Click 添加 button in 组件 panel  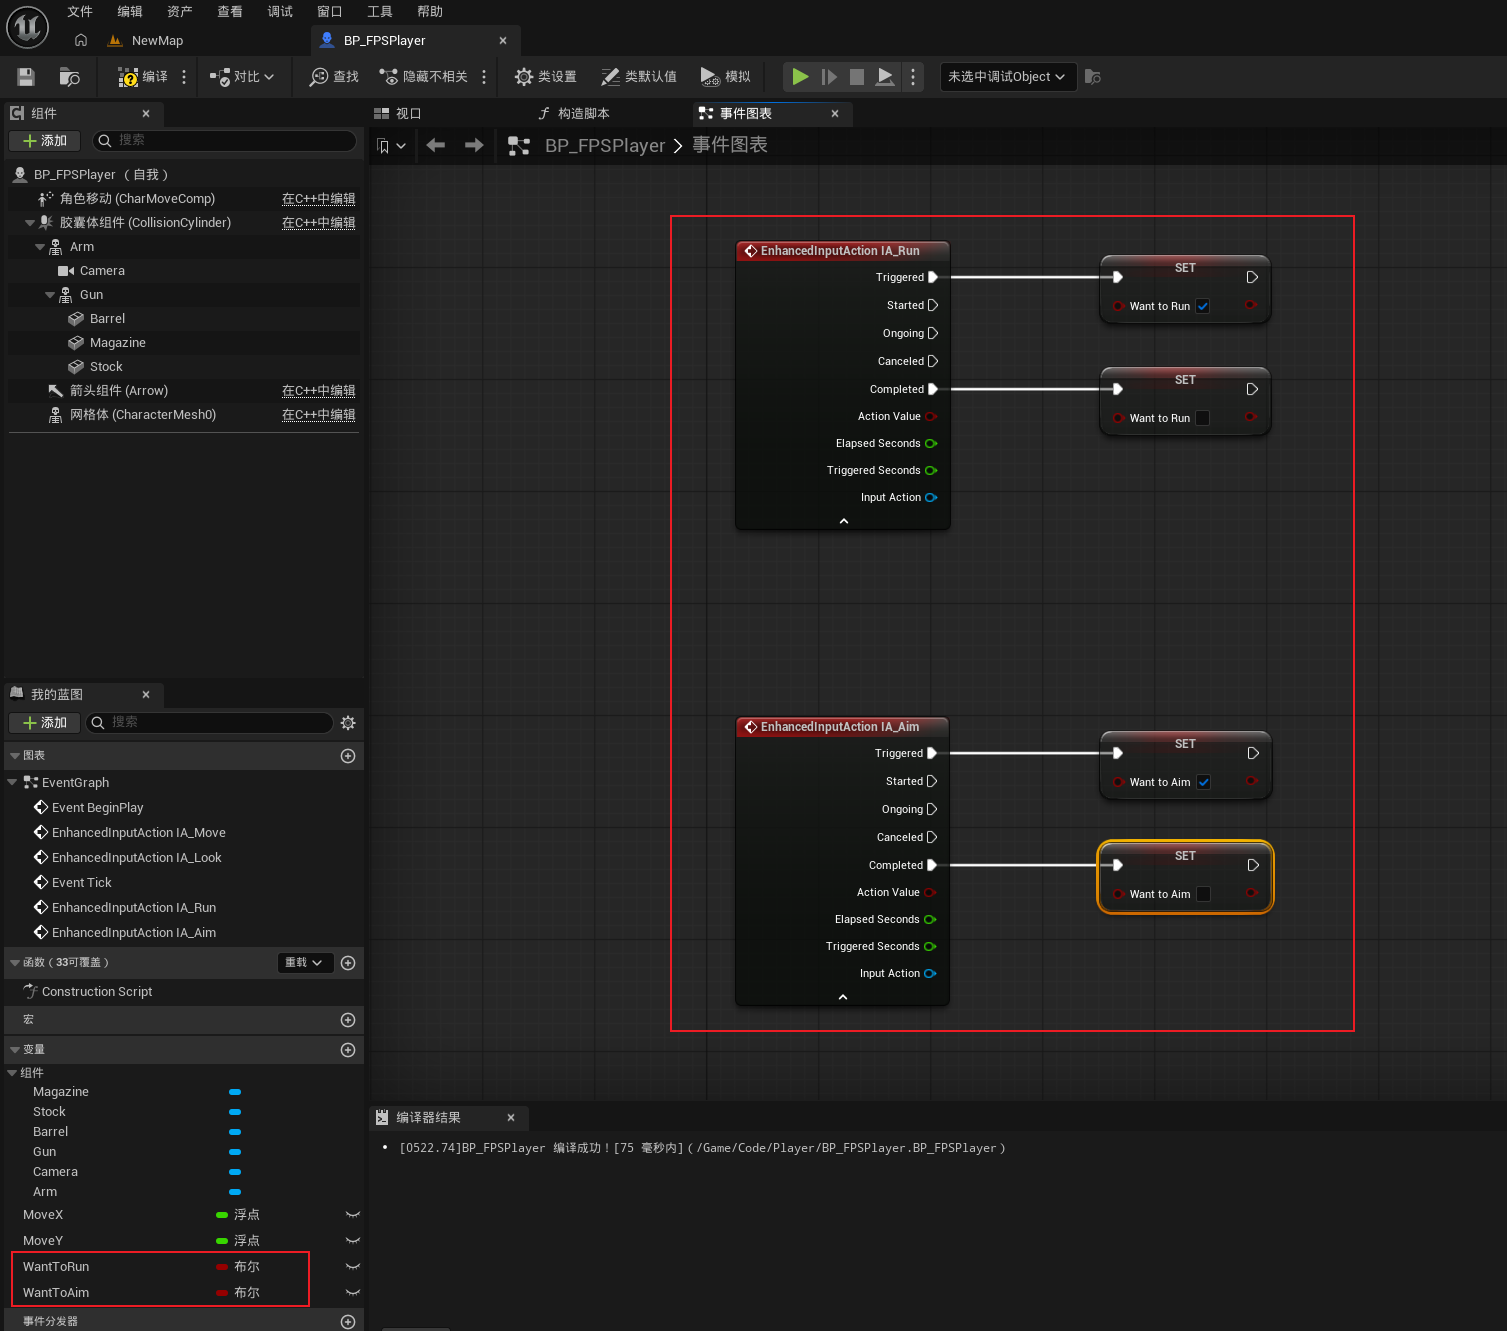45,141
